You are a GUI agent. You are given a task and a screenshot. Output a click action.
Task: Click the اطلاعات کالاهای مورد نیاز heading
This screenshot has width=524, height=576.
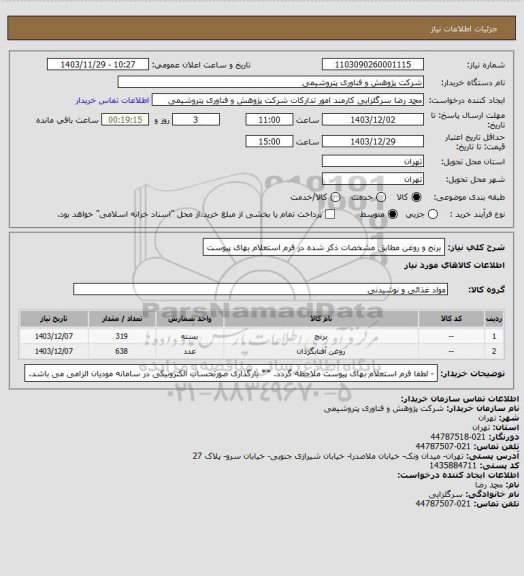[455, 265]
